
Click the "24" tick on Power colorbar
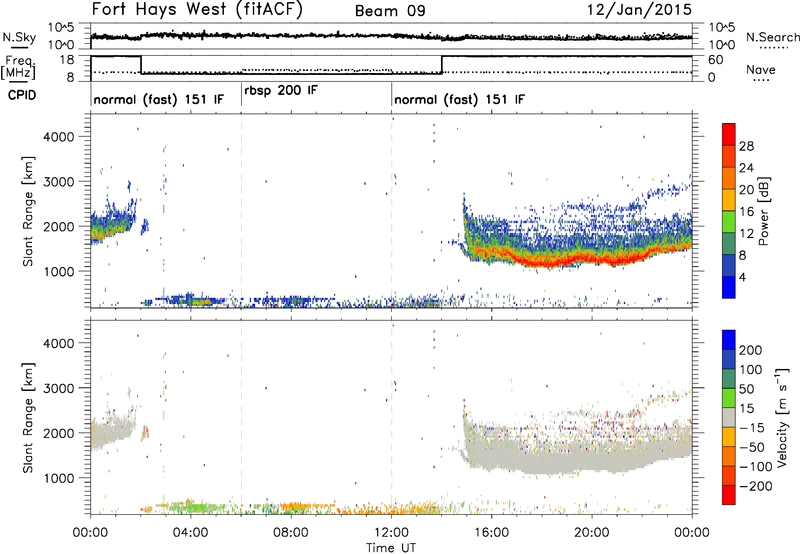(x=746, y=168)
